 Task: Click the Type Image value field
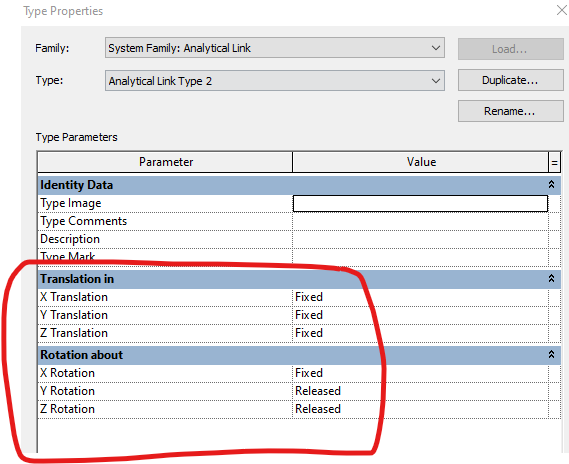point(420,204)
